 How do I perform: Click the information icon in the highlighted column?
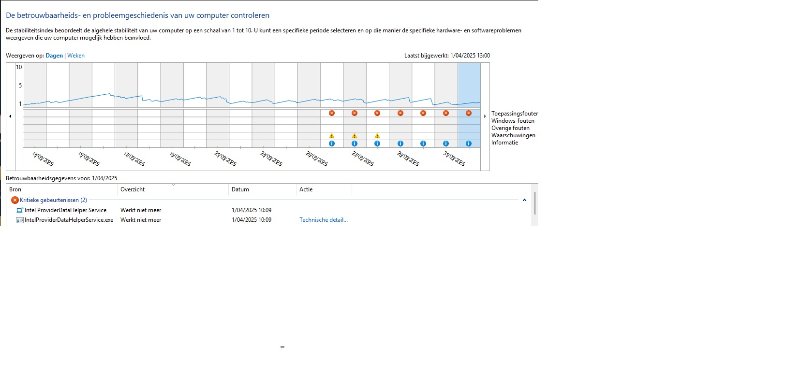pos(468,143)
